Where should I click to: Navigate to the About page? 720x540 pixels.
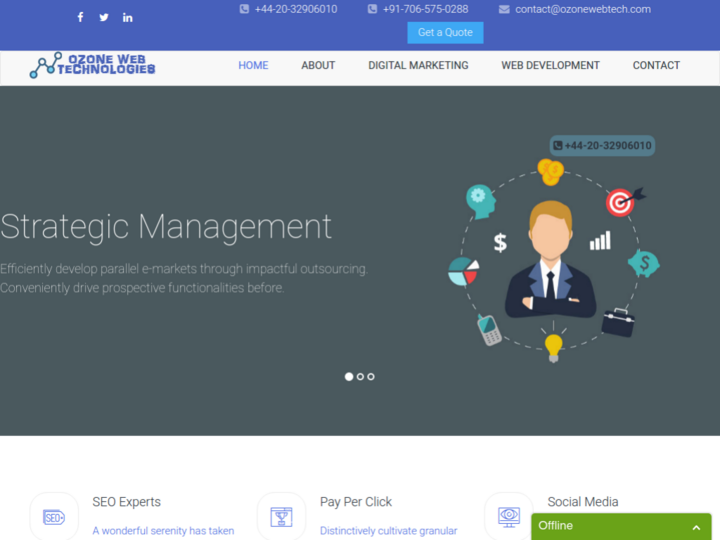[x=318, y=66]
